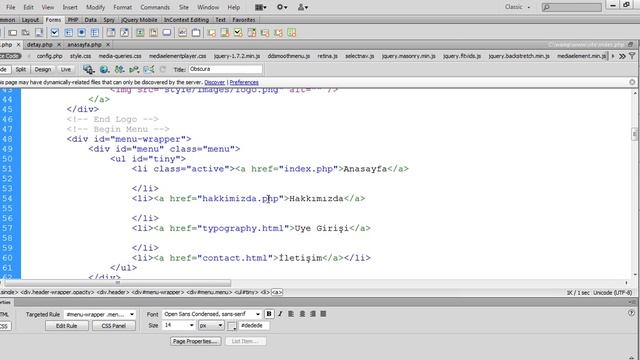Insert a Select list/menu element

pos(111,33)
